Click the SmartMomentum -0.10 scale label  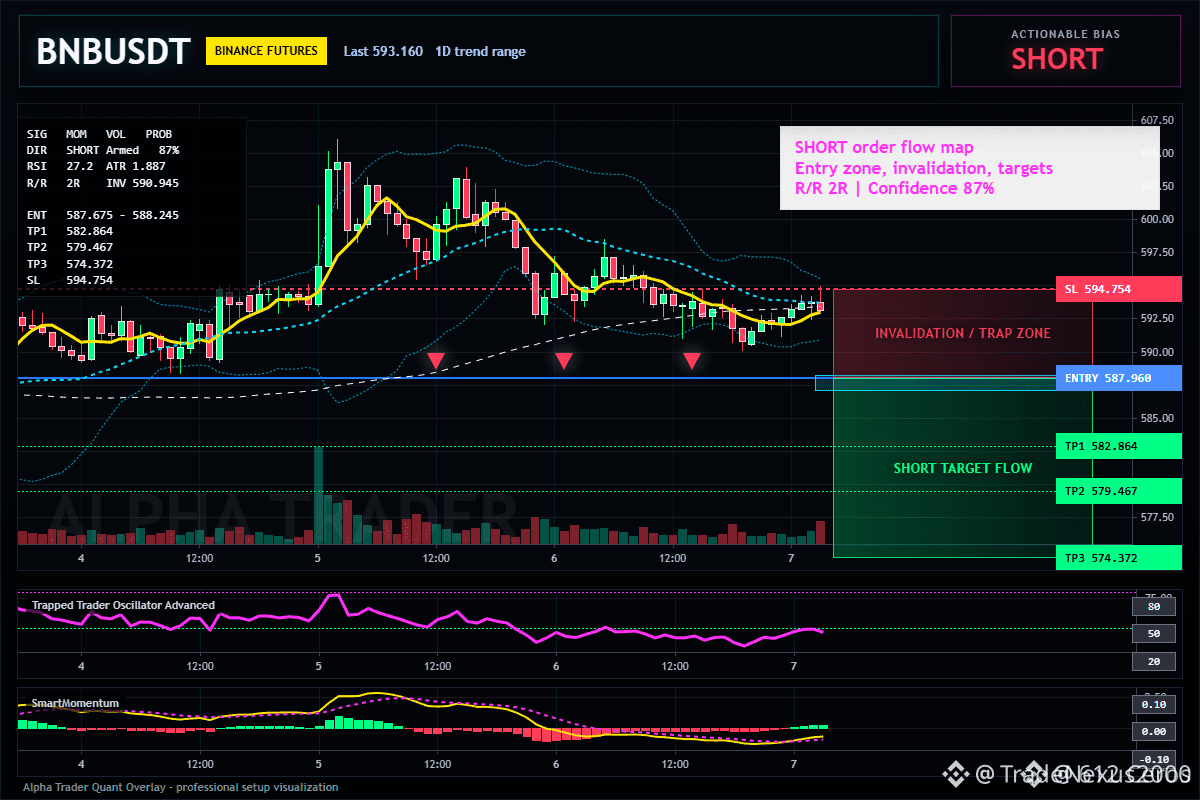1153,760
